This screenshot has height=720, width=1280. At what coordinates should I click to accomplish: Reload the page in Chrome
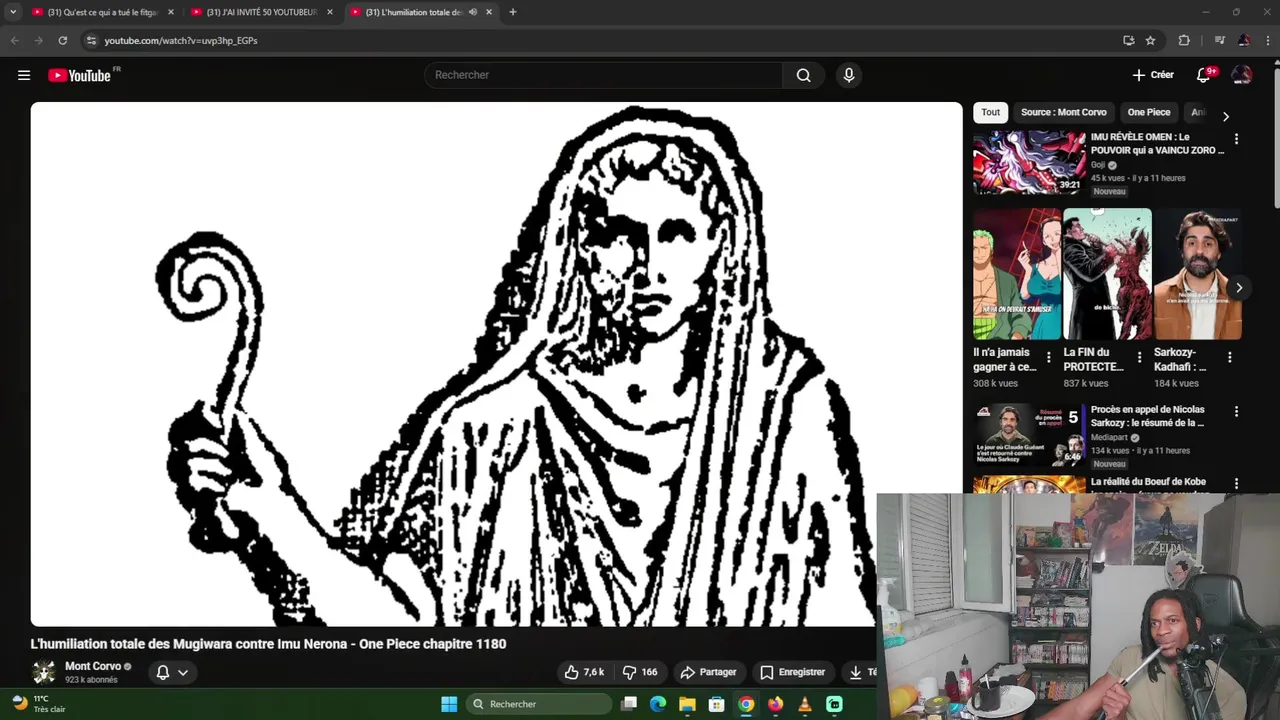point(62,40)
